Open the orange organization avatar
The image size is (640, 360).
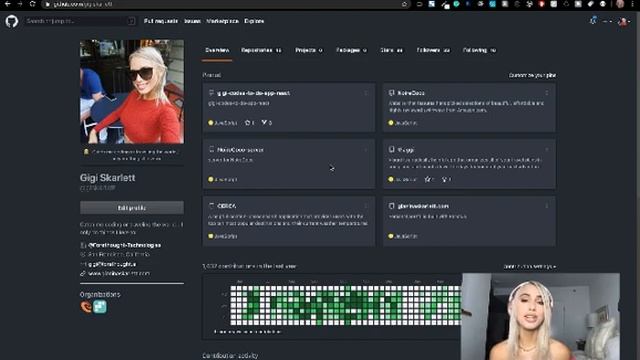point(86,307)
